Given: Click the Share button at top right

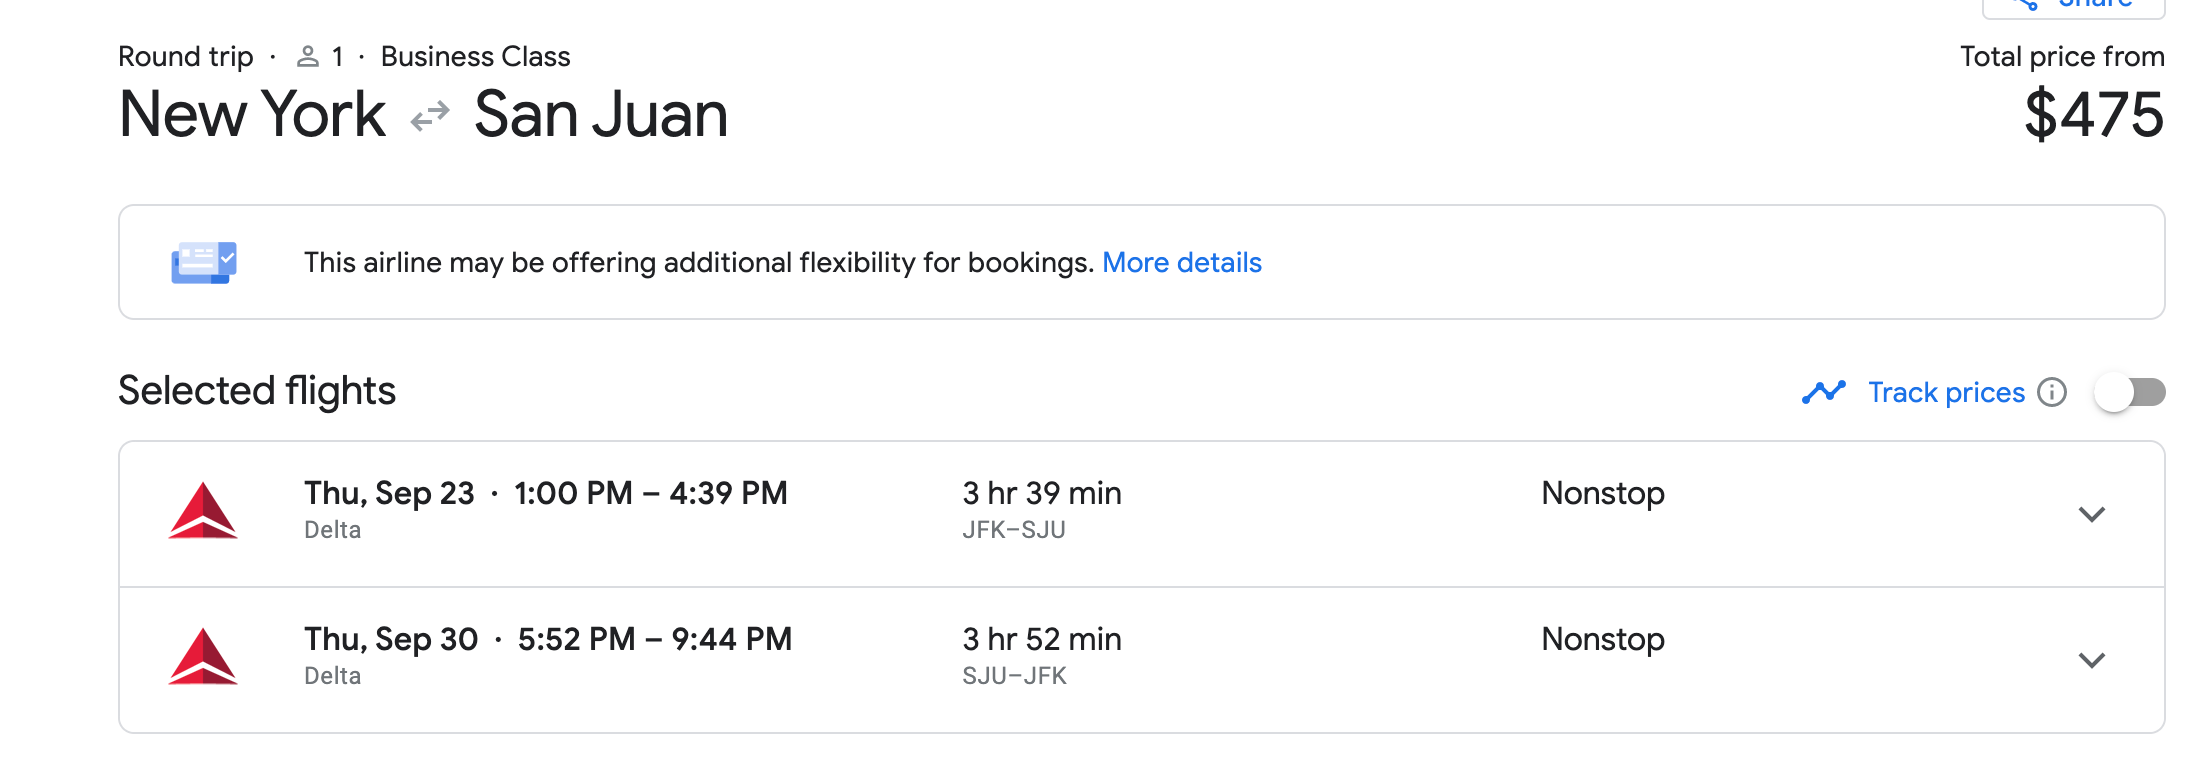Looking at the screenshot, I should 2074,6.
